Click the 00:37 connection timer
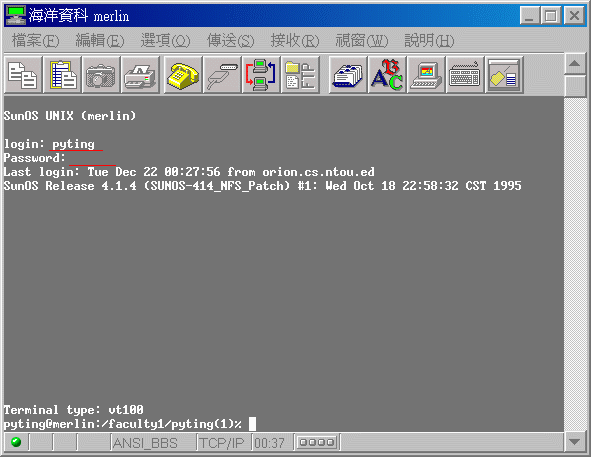591x457 pixels. point(272,442)
